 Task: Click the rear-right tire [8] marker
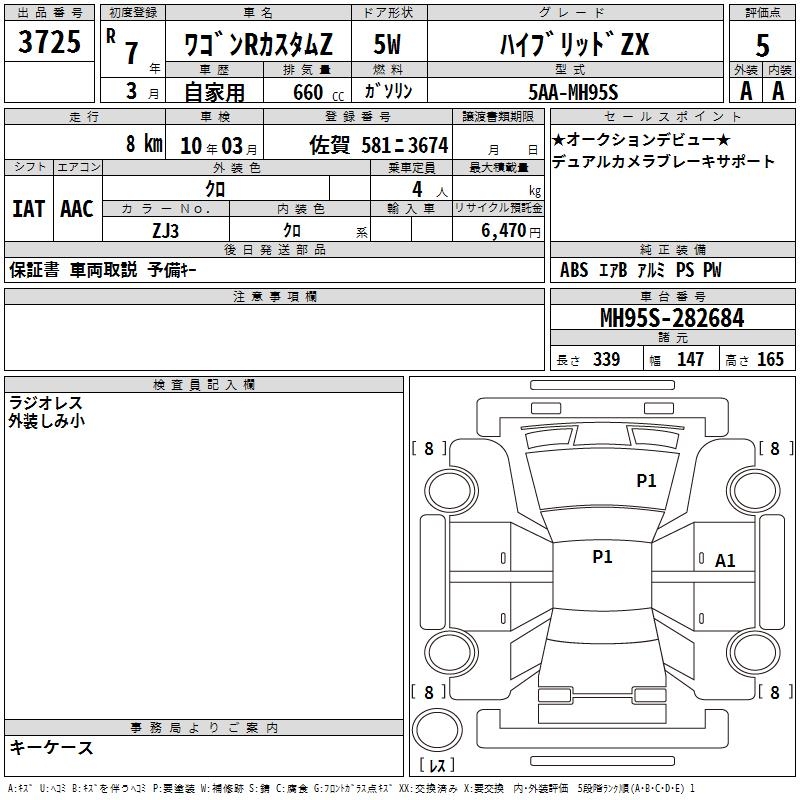774,692
